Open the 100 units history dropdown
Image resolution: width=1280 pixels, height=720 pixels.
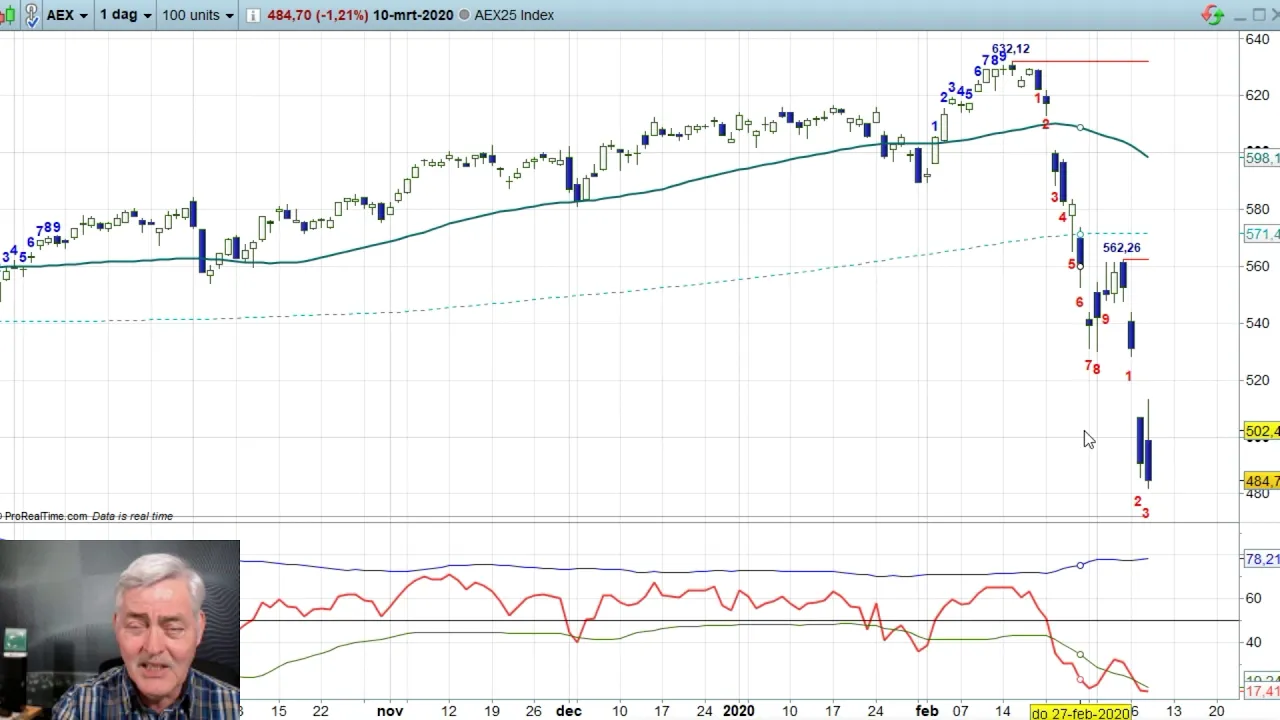click(198, 15)
